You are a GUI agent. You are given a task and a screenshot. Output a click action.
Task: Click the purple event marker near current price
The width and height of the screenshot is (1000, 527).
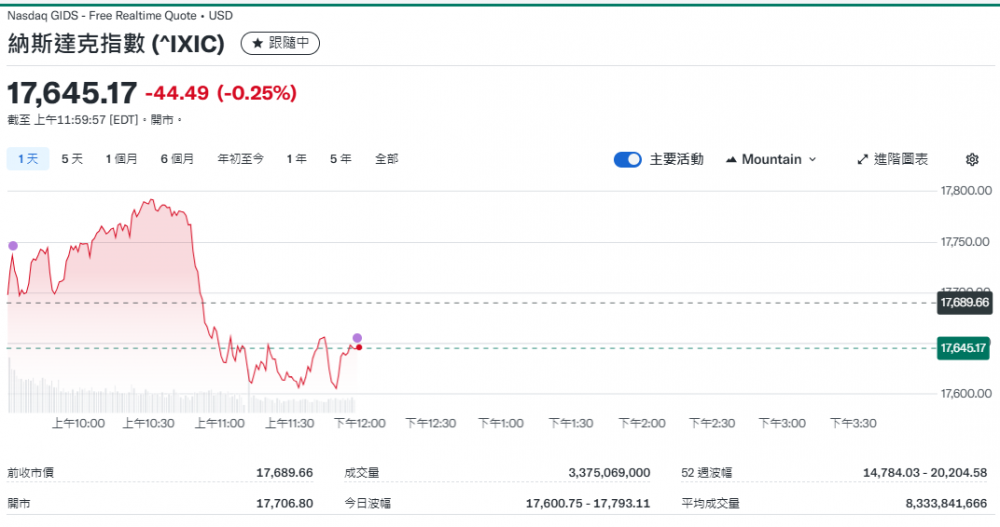click(357, 338)
